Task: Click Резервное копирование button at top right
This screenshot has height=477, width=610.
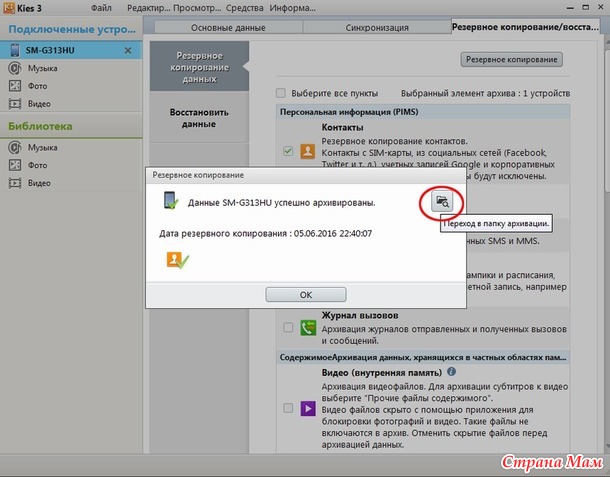Action: (x=512, y=60)
